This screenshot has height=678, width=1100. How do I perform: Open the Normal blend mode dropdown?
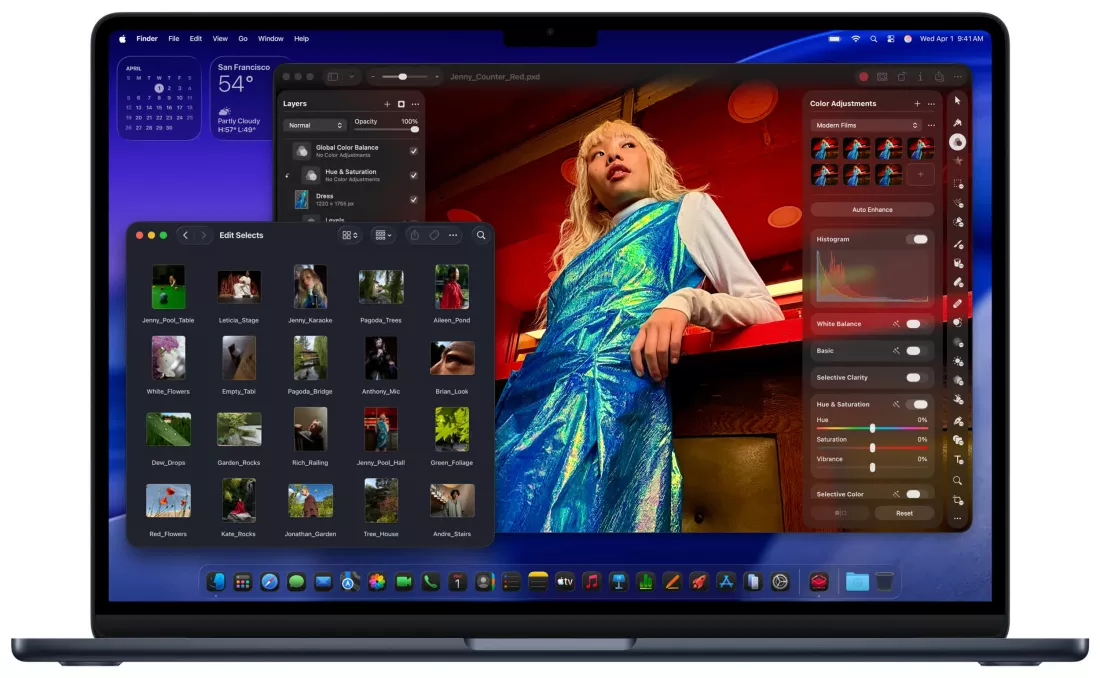coord(314,125)
